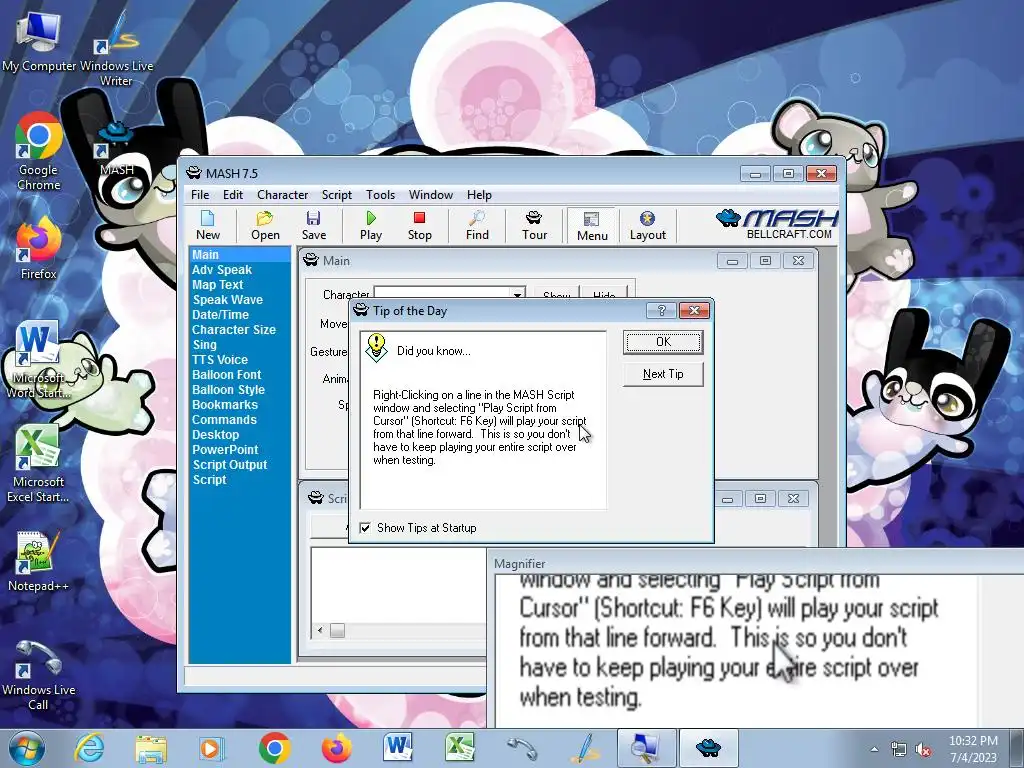
Task: Select the Firefox desktop shortcut
Action: (39, 249)
